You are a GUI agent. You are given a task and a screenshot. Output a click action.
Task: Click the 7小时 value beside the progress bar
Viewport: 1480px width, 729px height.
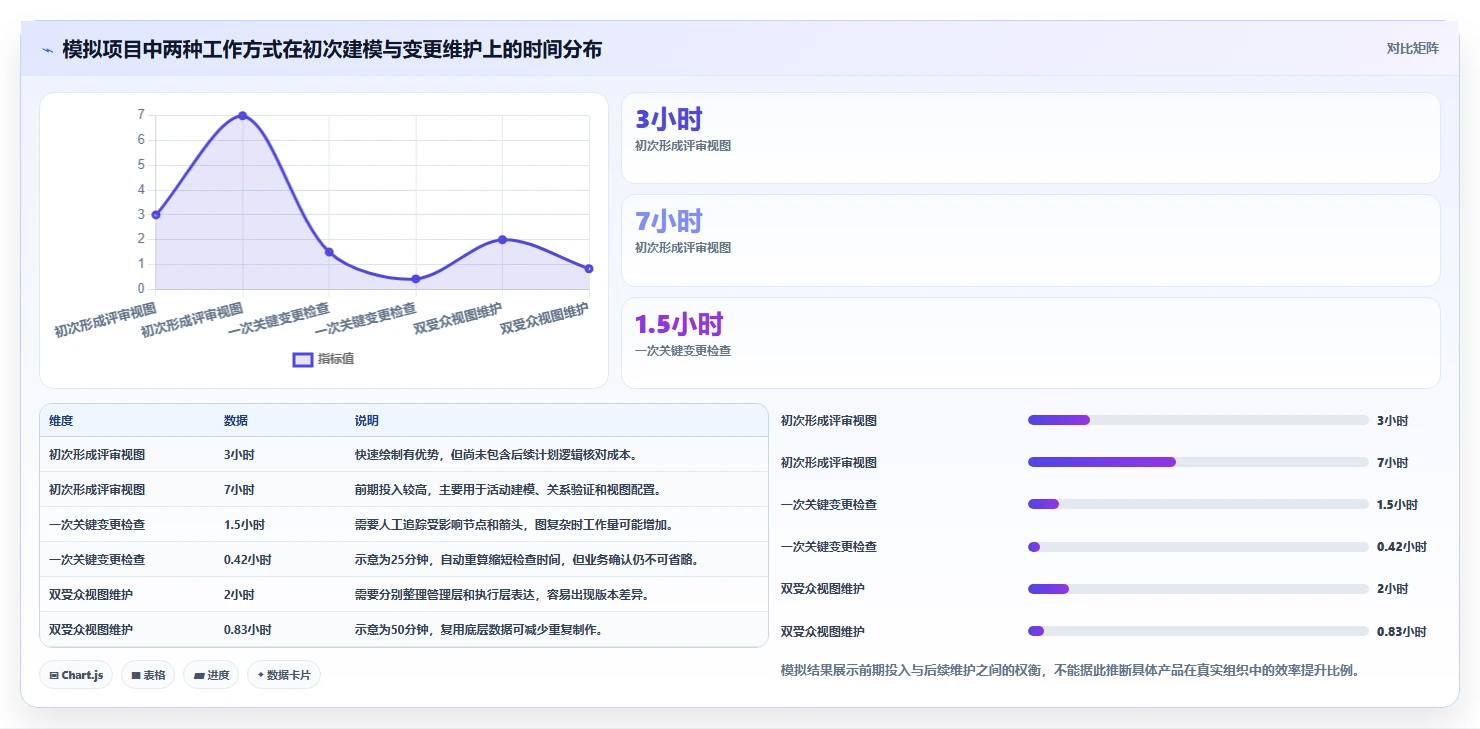[1392, 463]
